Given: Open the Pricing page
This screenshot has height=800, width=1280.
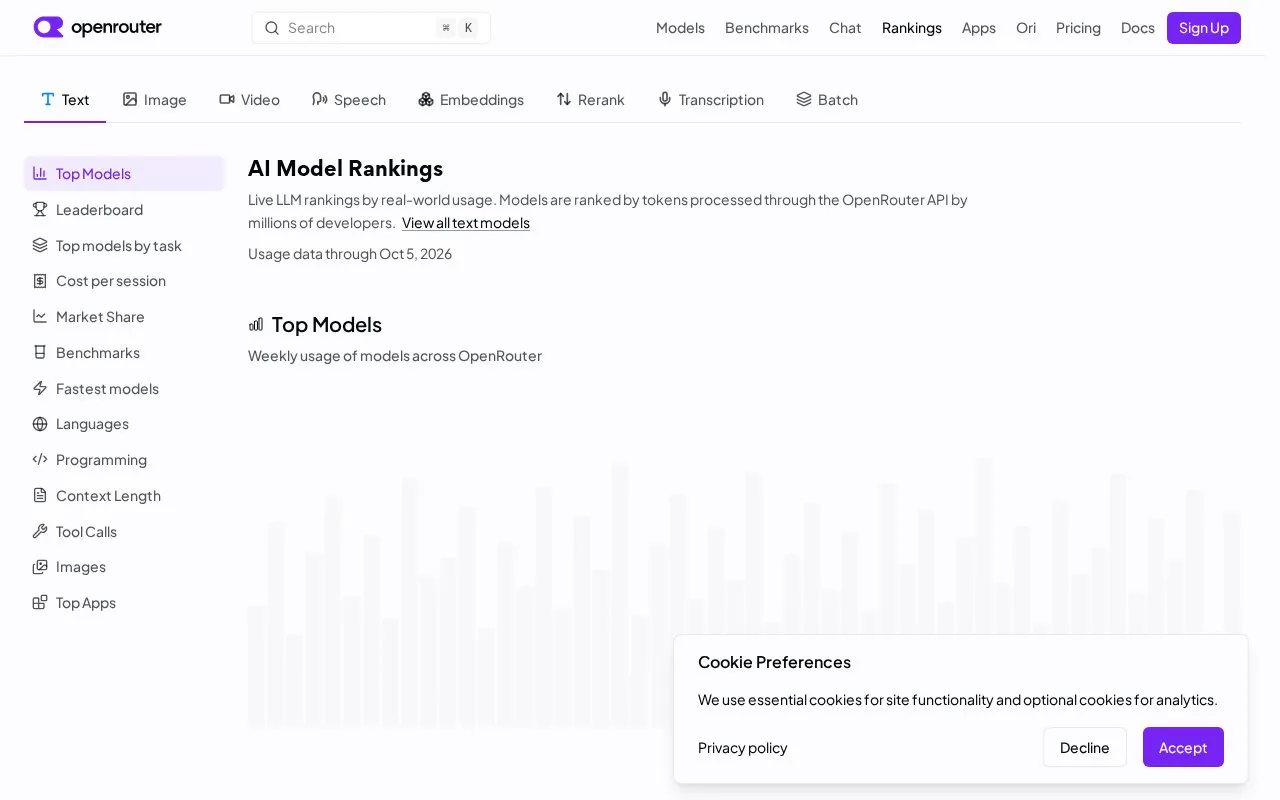Looking at the screenshot, I should point(1078,28).
